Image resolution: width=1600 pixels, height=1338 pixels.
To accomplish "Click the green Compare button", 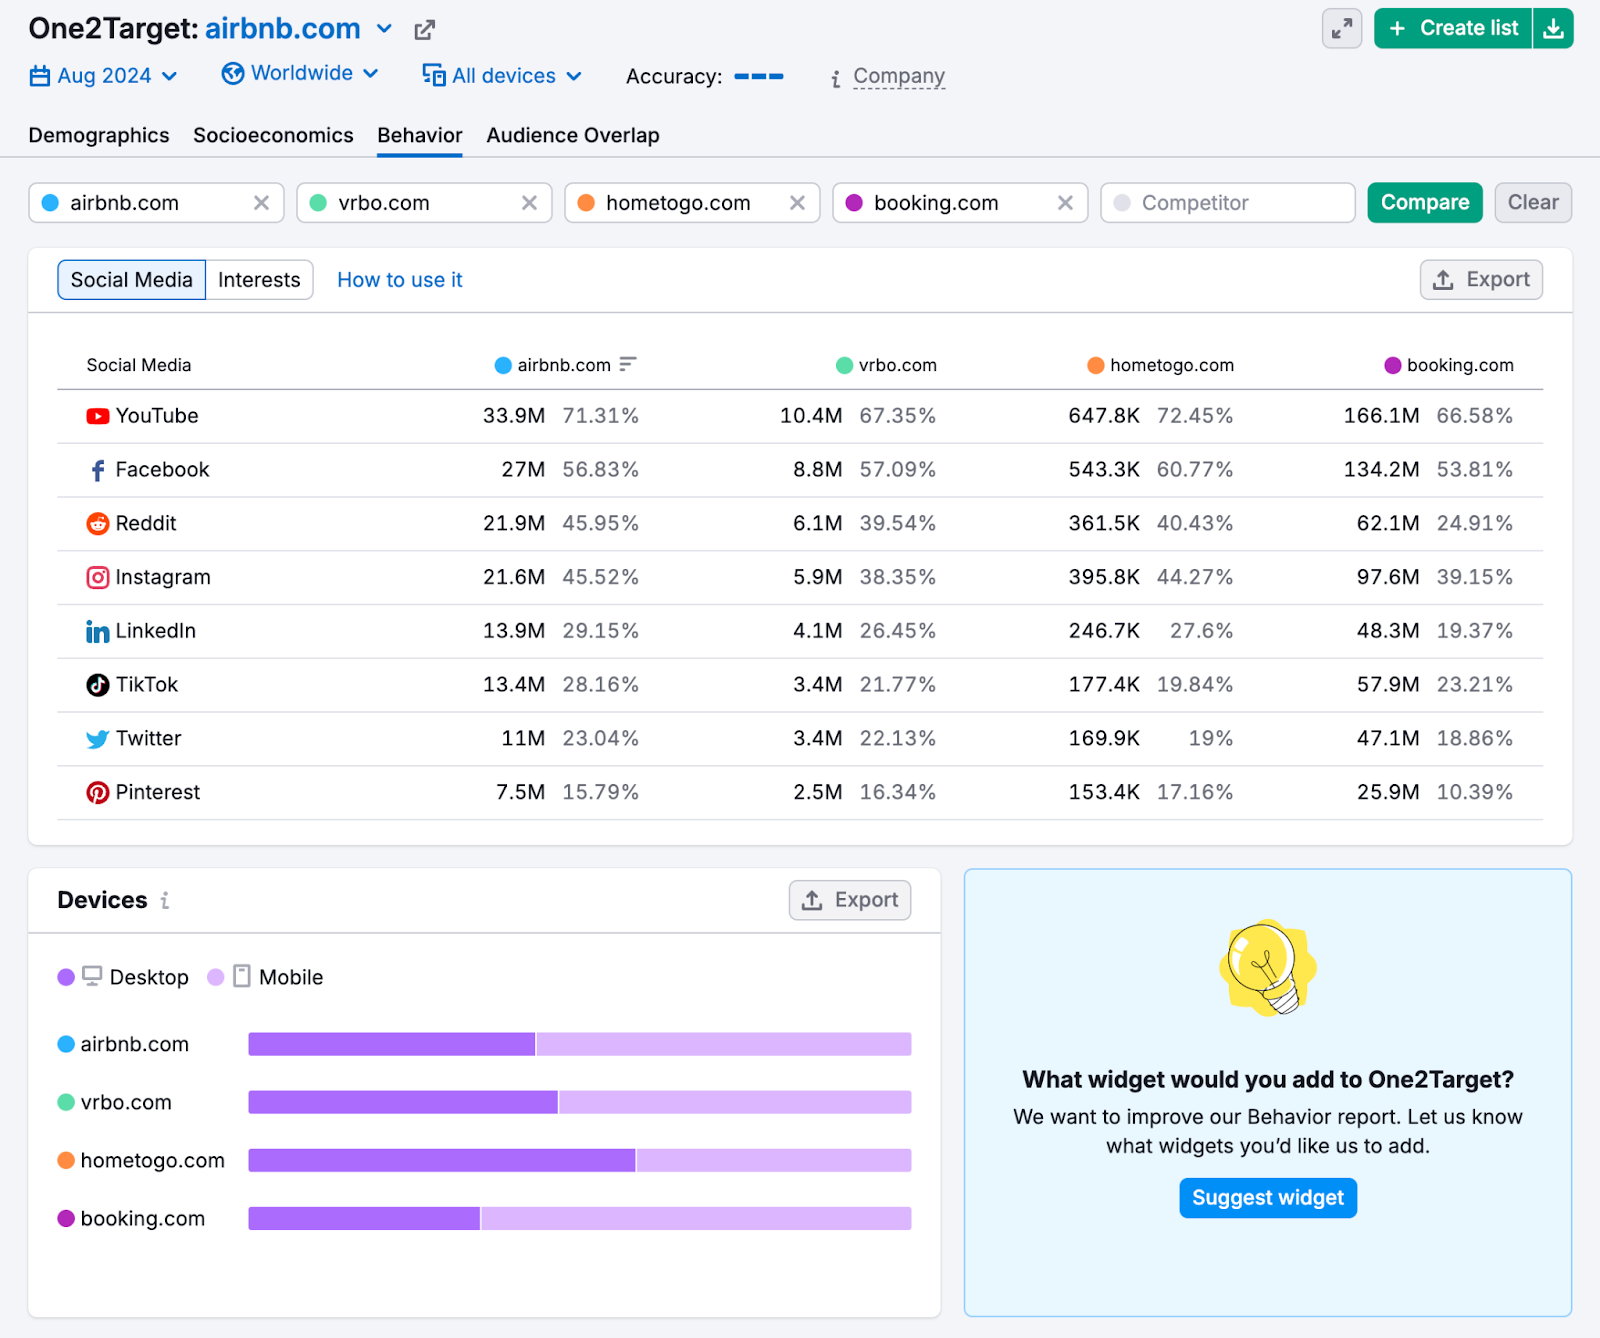I will pos(1425,203).
